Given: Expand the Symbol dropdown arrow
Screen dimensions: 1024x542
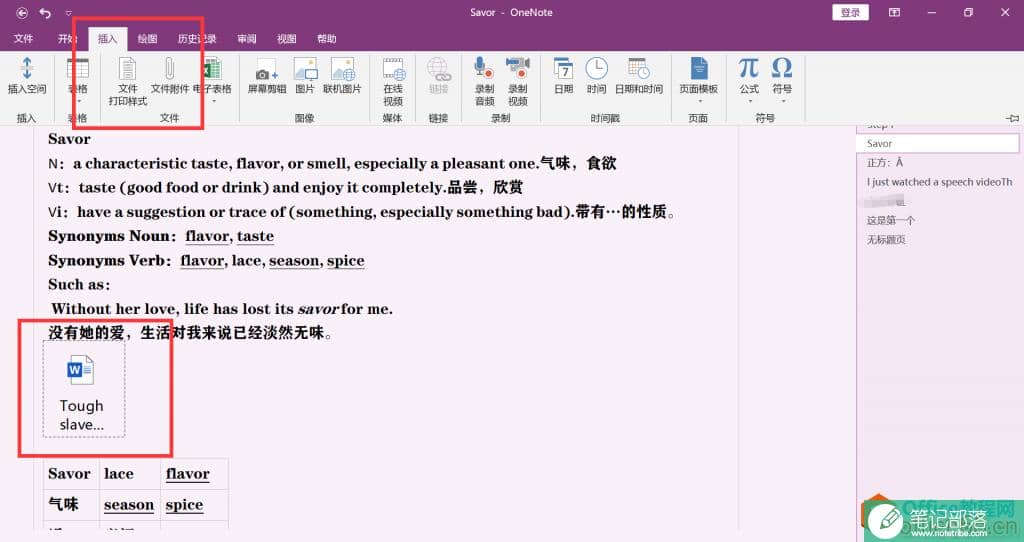Looking at the screenshot, I should click(x=782, y=102).
